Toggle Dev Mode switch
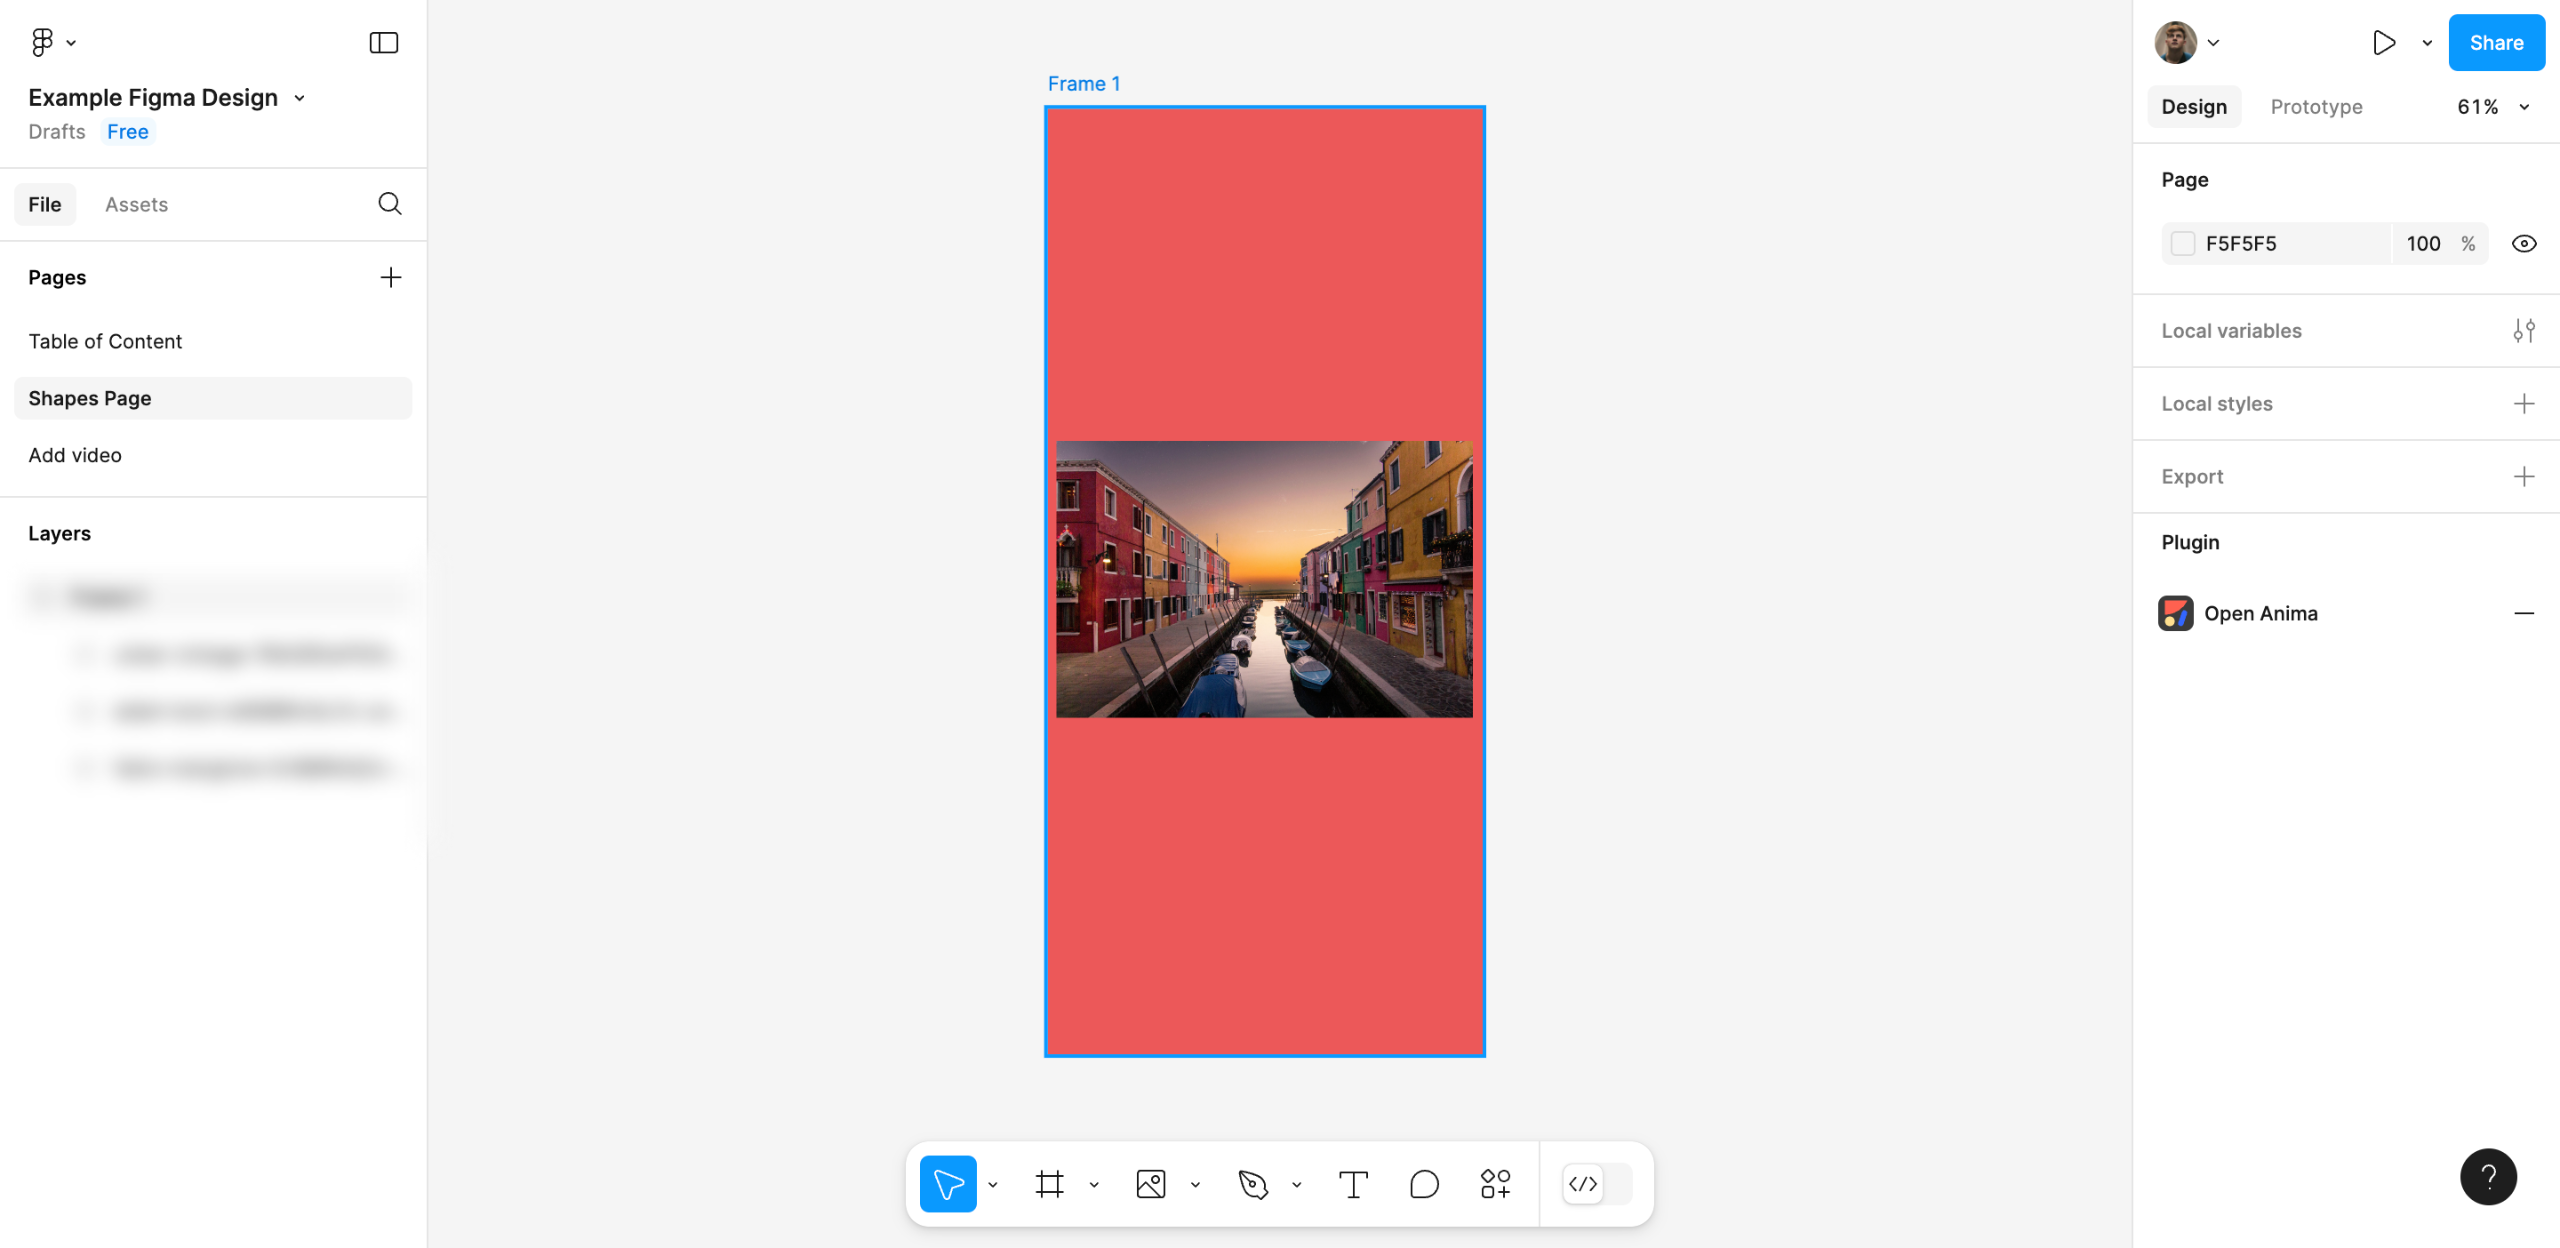 click(1597, 1184)
